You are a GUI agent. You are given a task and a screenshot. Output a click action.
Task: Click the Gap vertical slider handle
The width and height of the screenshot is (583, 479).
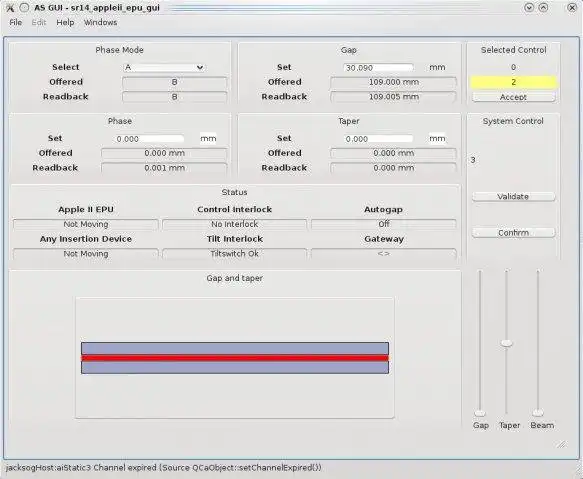tap(480, 413)
